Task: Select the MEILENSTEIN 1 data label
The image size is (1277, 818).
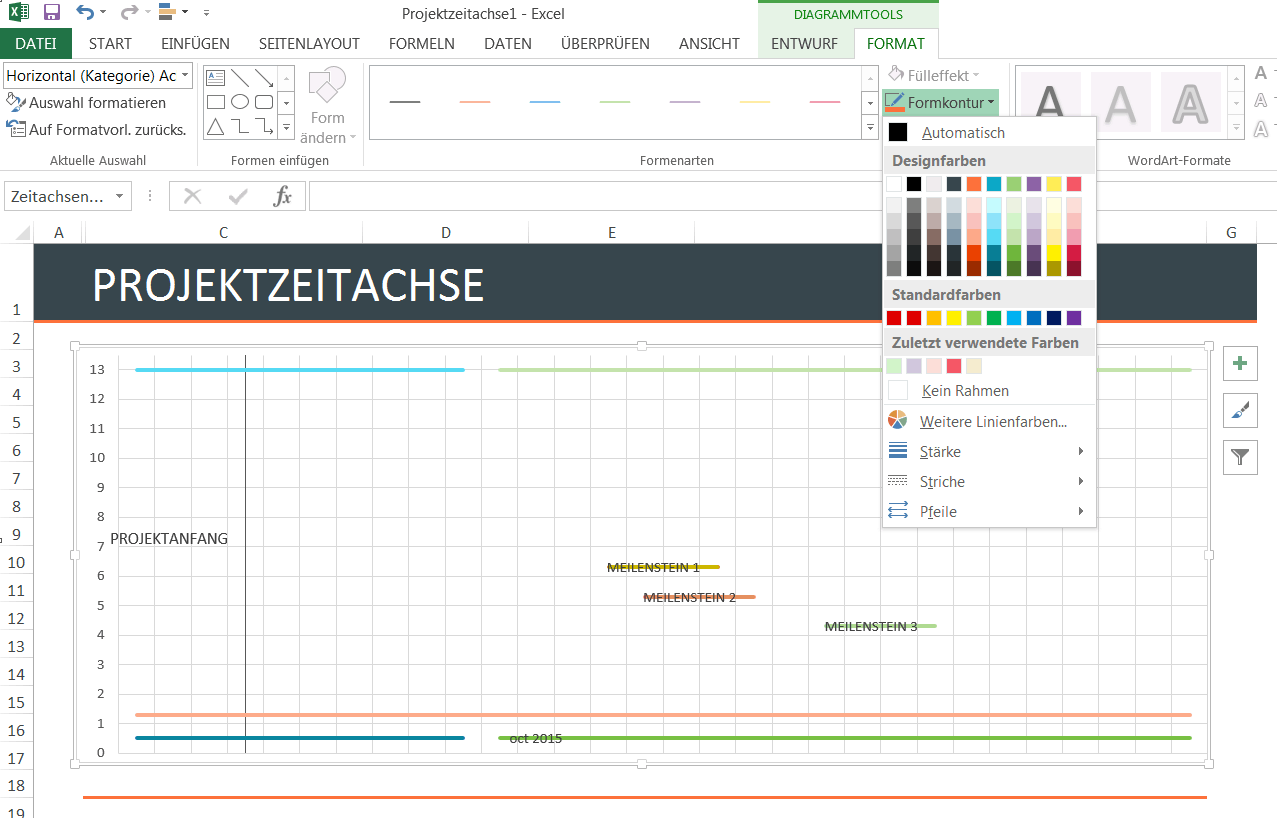Action: (x=653, y=568)
